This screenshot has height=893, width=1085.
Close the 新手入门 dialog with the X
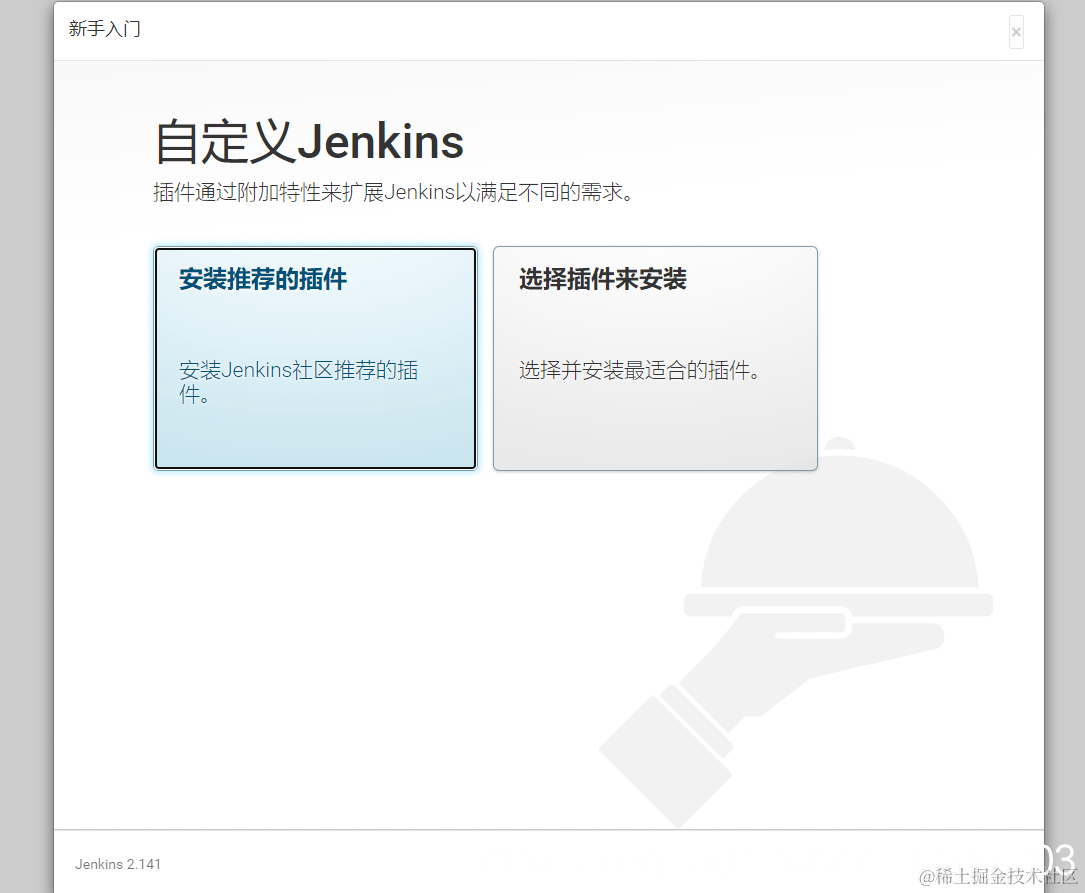point(1016,32)
